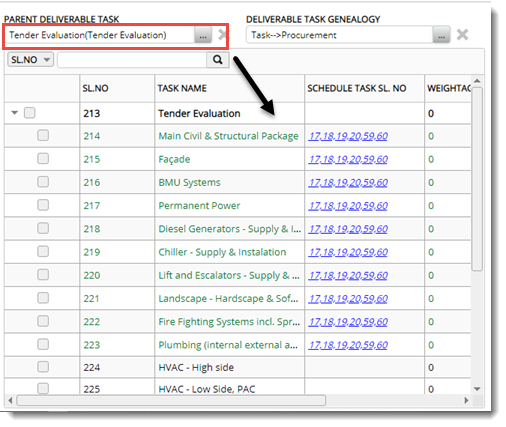Open schedule task link for Permanent Power
The width and height of the screenshot is (506, 427).
coord(348,206)
